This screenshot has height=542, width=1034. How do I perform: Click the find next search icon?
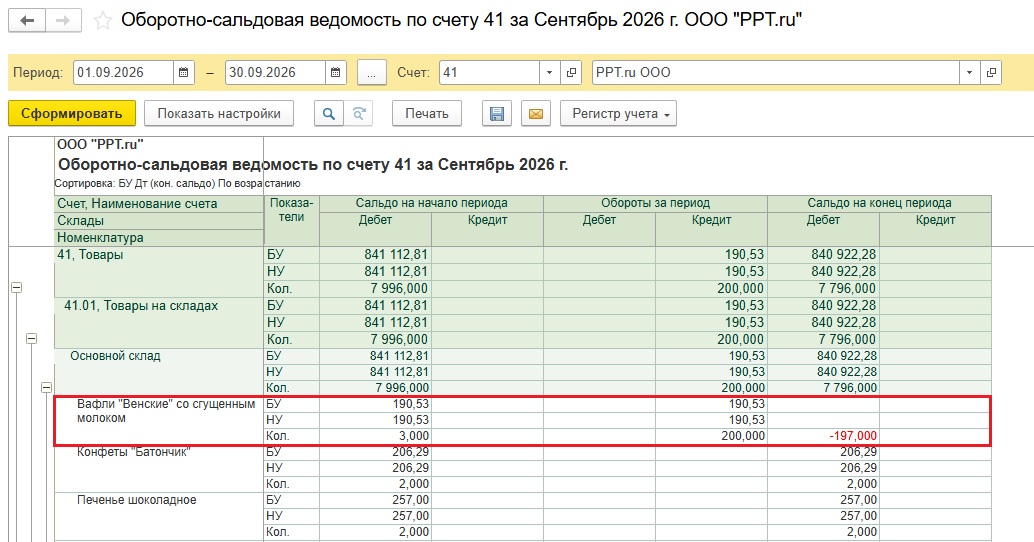click(x=358, y=113)
